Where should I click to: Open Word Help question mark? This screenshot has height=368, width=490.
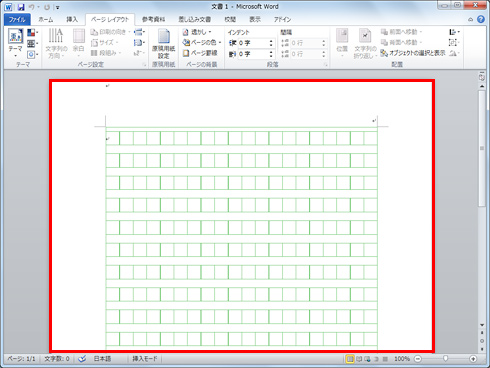click(480, 19)
